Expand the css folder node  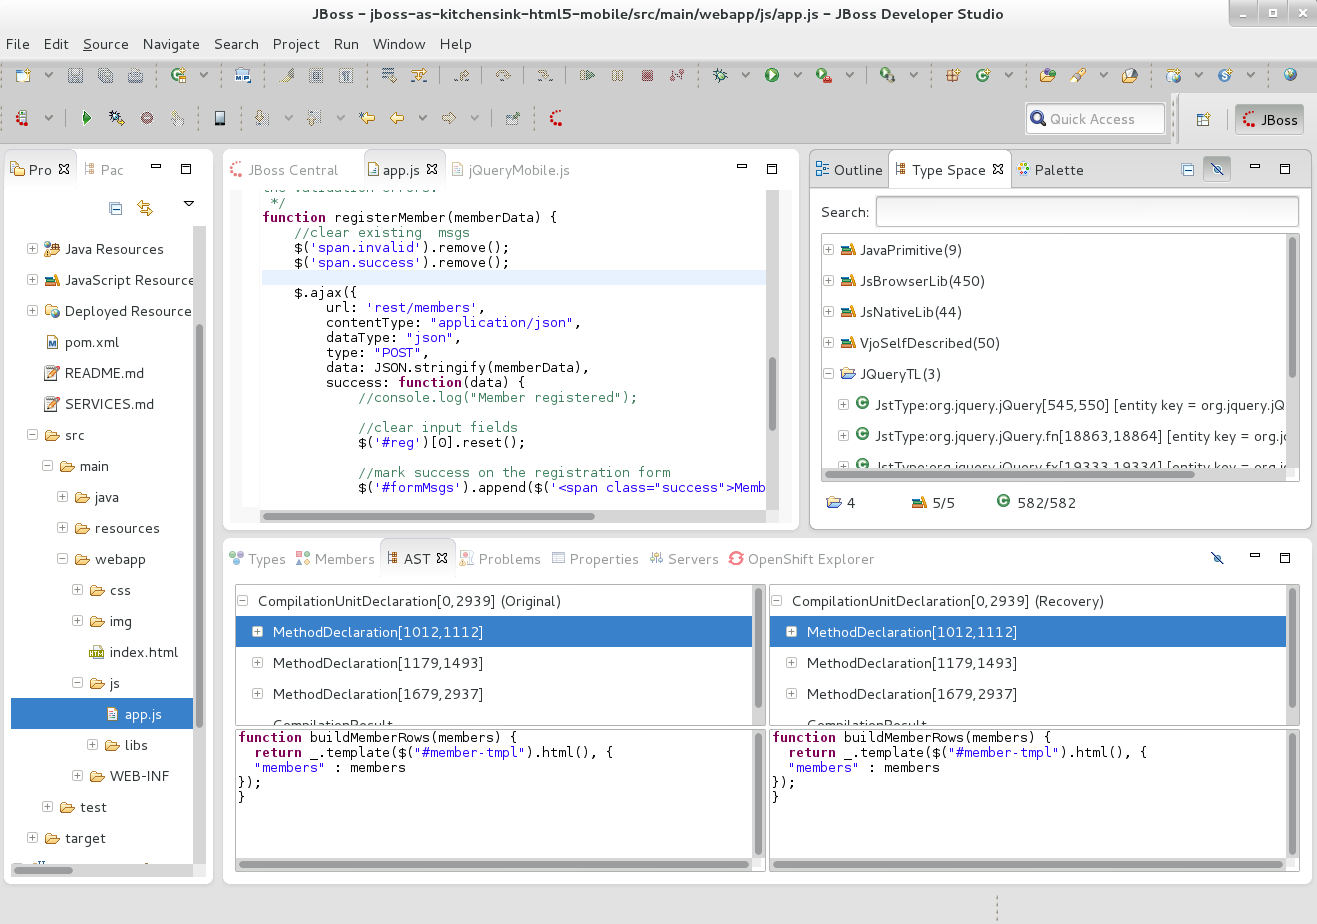click(77, 590)
